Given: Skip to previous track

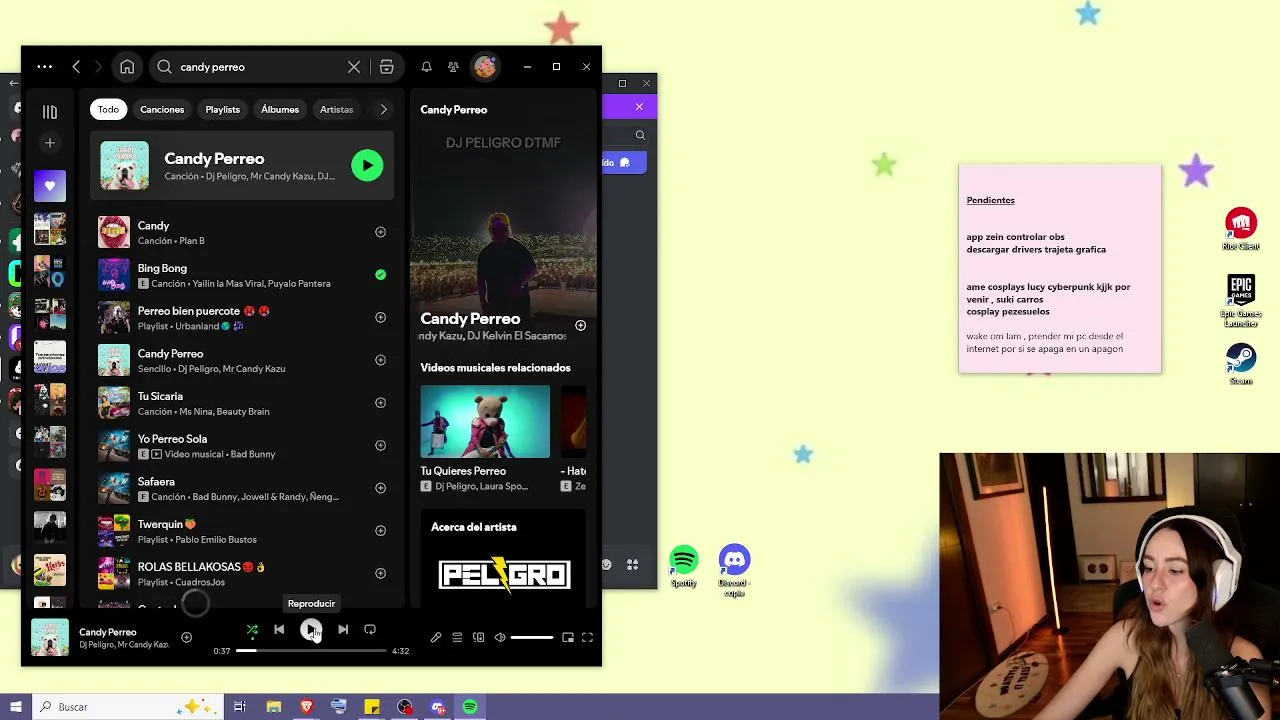Looking at the screenshot, I should pyautogui.click(x=279, y=629).
